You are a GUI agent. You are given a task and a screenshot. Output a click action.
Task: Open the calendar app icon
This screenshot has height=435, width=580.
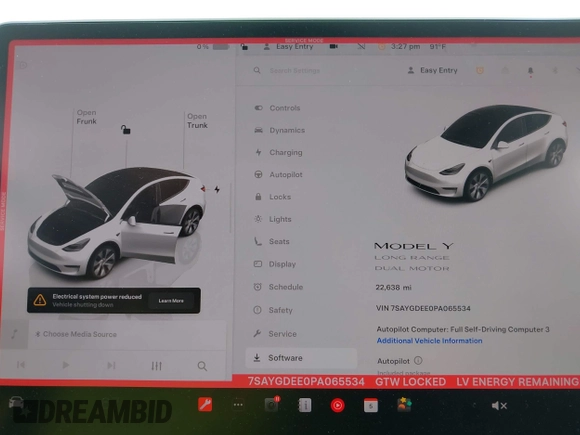point(371,405)
